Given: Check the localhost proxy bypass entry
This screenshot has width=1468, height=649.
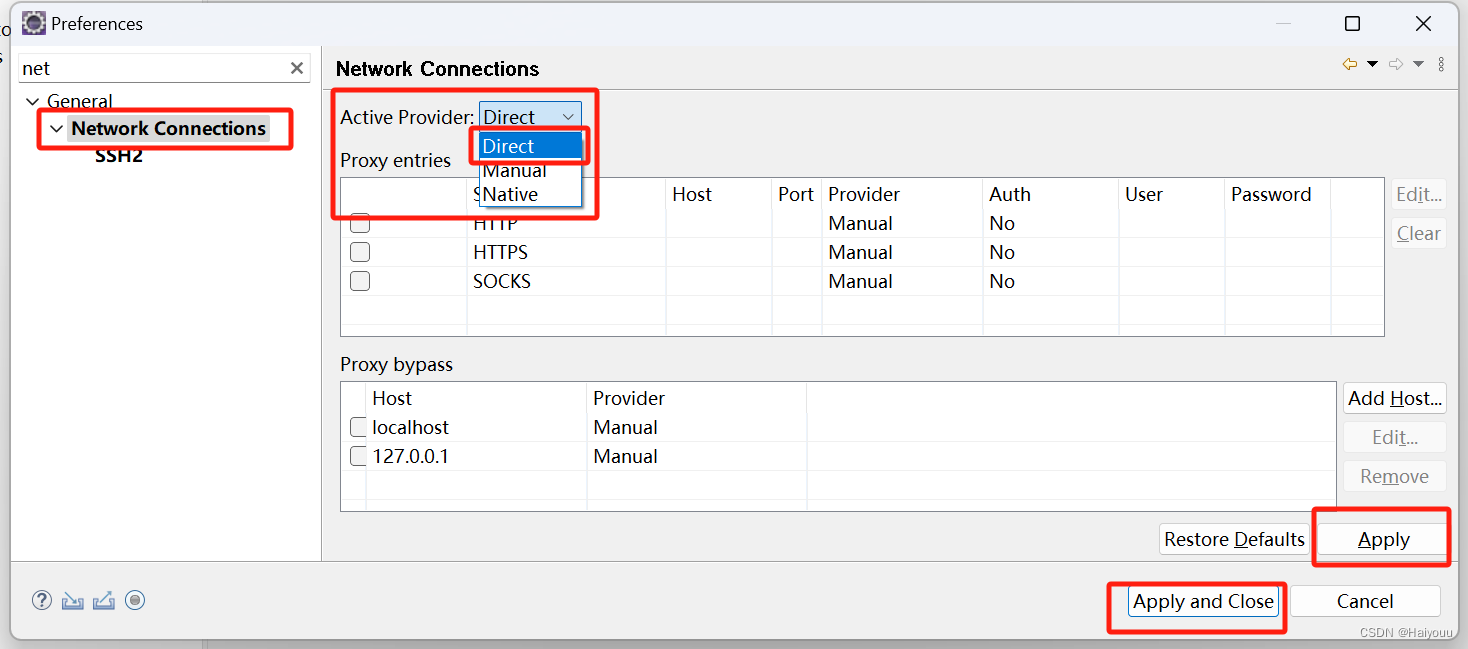Looking at the screenshot, I should tap(358, 426).
